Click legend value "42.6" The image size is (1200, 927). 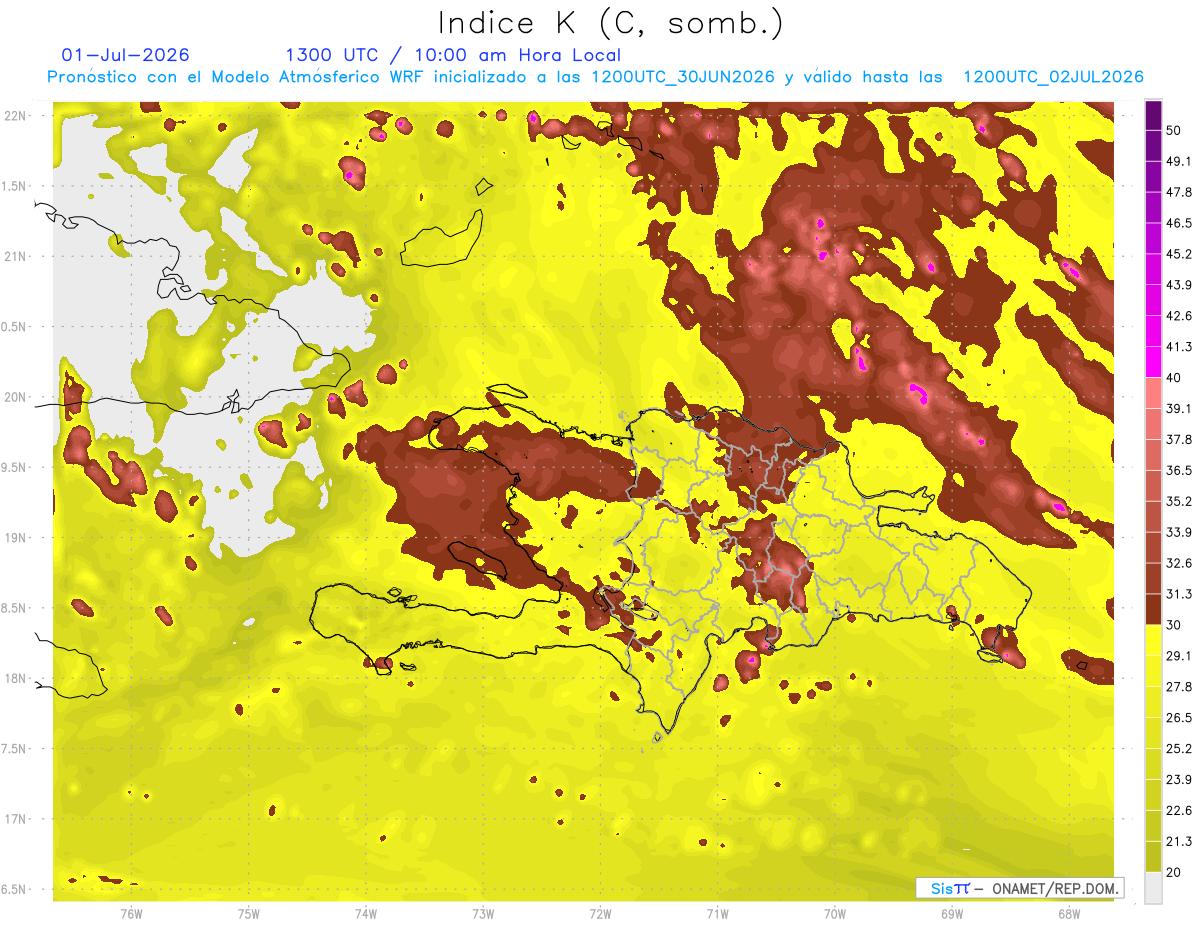[1179, 316]
